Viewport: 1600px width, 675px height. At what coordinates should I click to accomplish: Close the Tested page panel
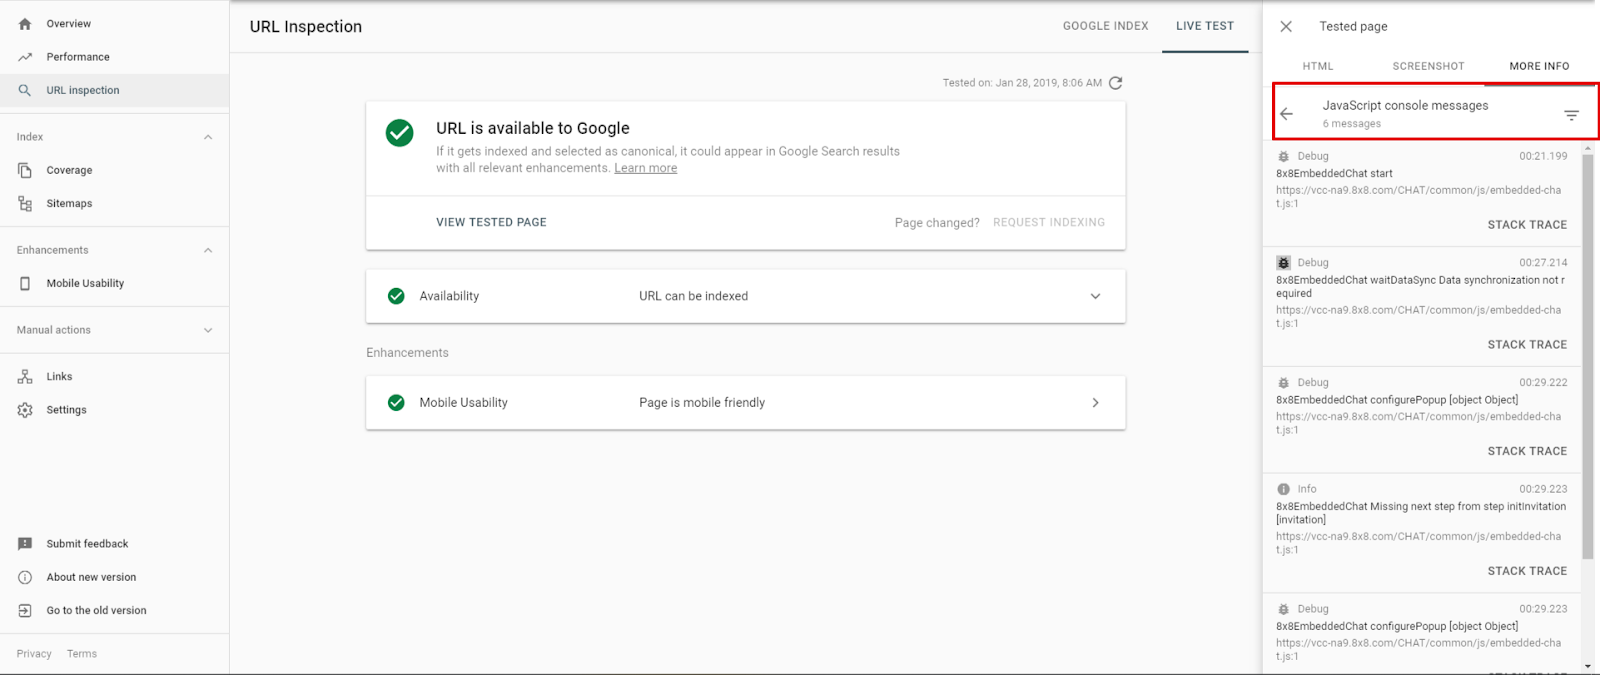click(x=1287, y=27)
